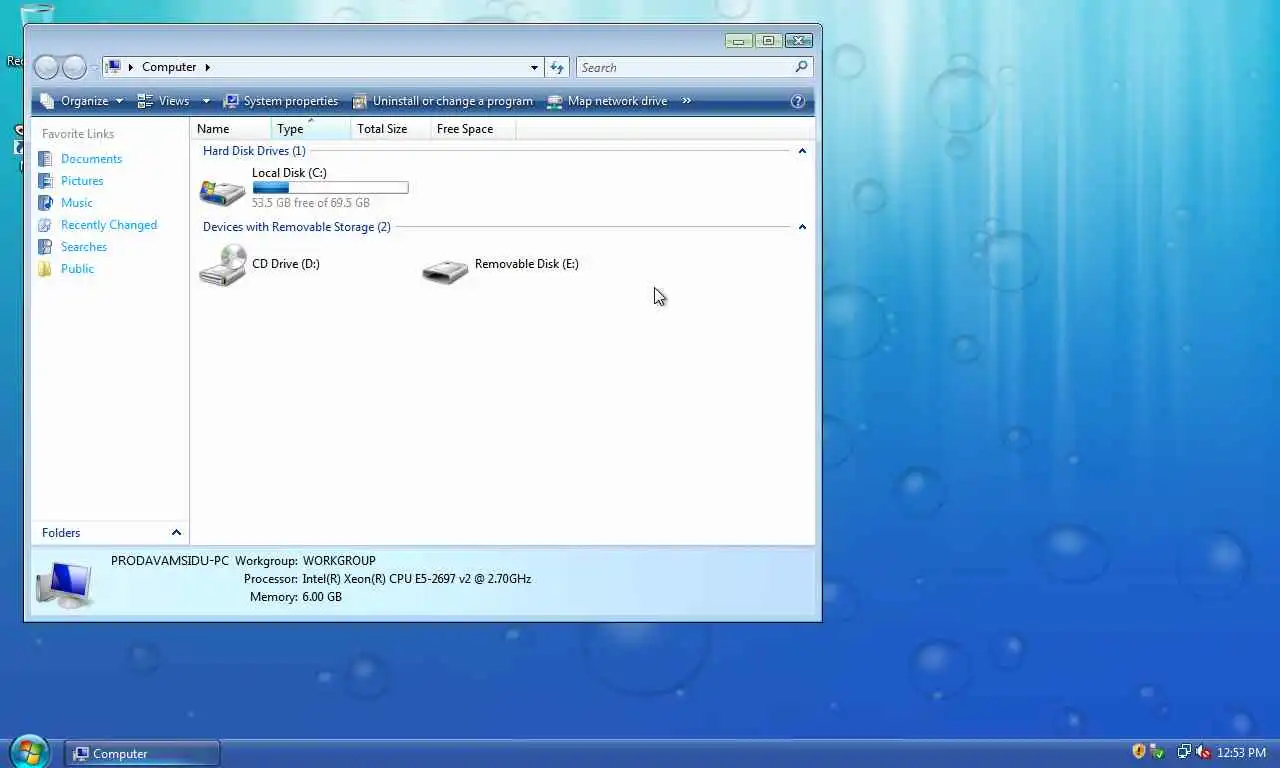Open System properties

click(281, 101)
